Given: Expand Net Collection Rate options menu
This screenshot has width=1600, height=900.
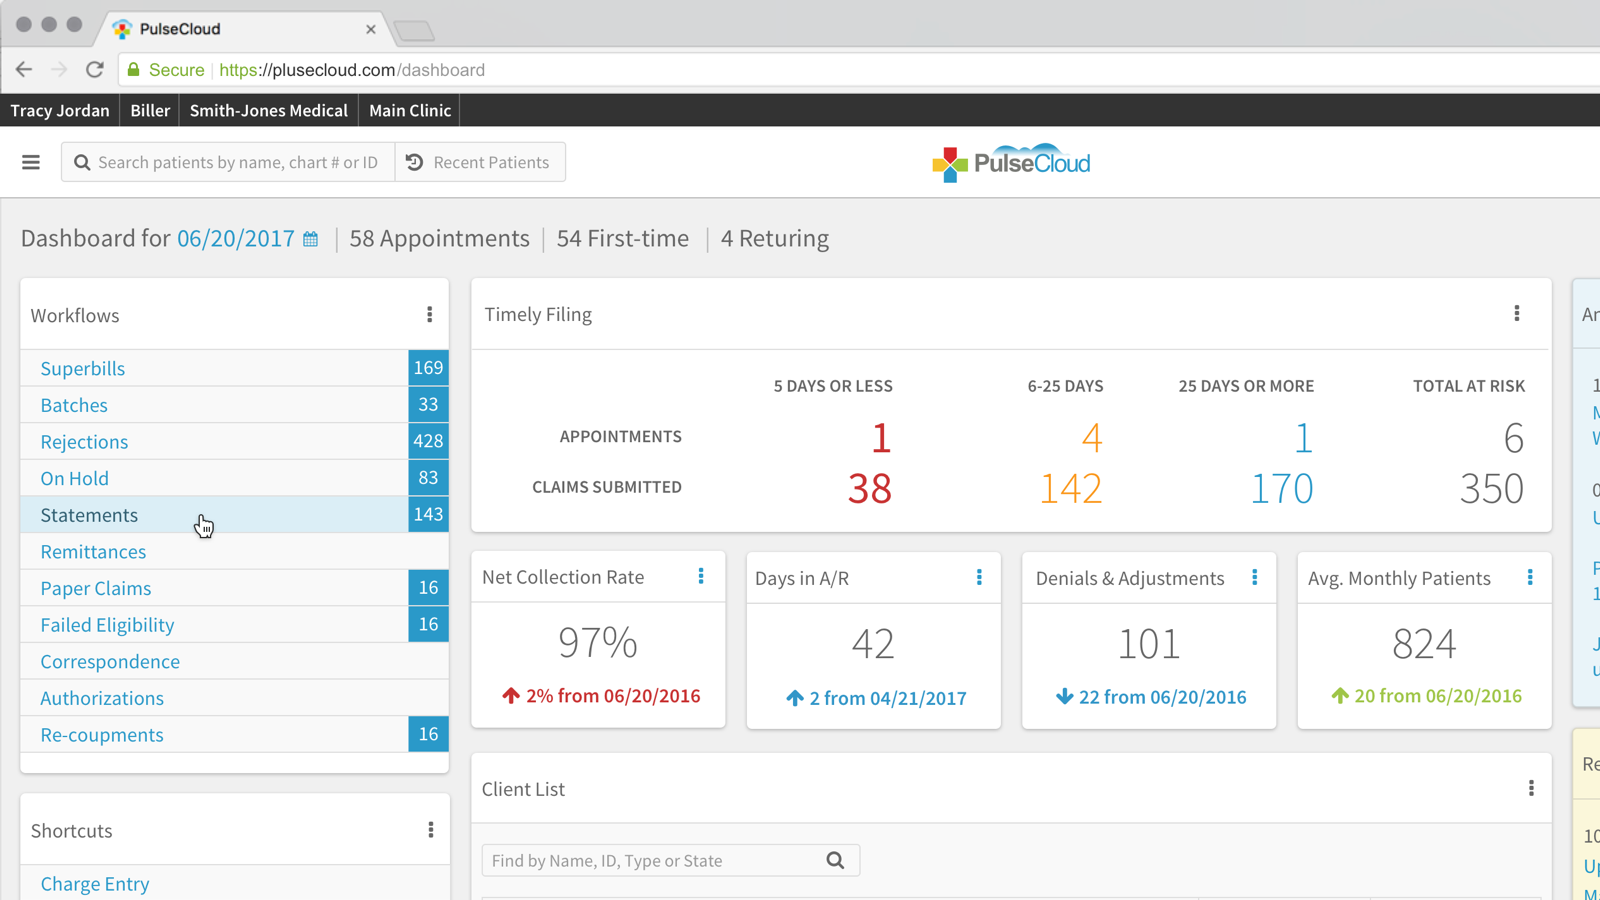Looking at the screenshot, I should tap(701, 577).
